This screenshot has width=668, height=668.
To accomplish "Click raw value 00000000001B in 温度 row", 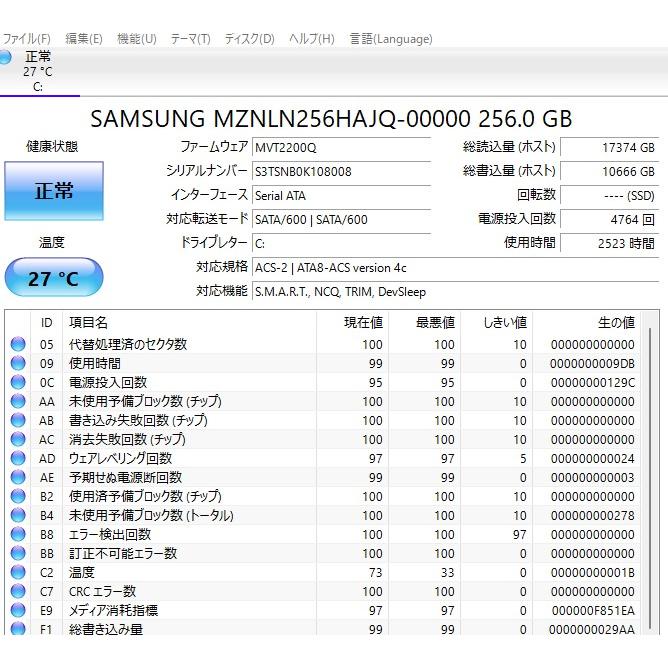I will pos(593,573).
